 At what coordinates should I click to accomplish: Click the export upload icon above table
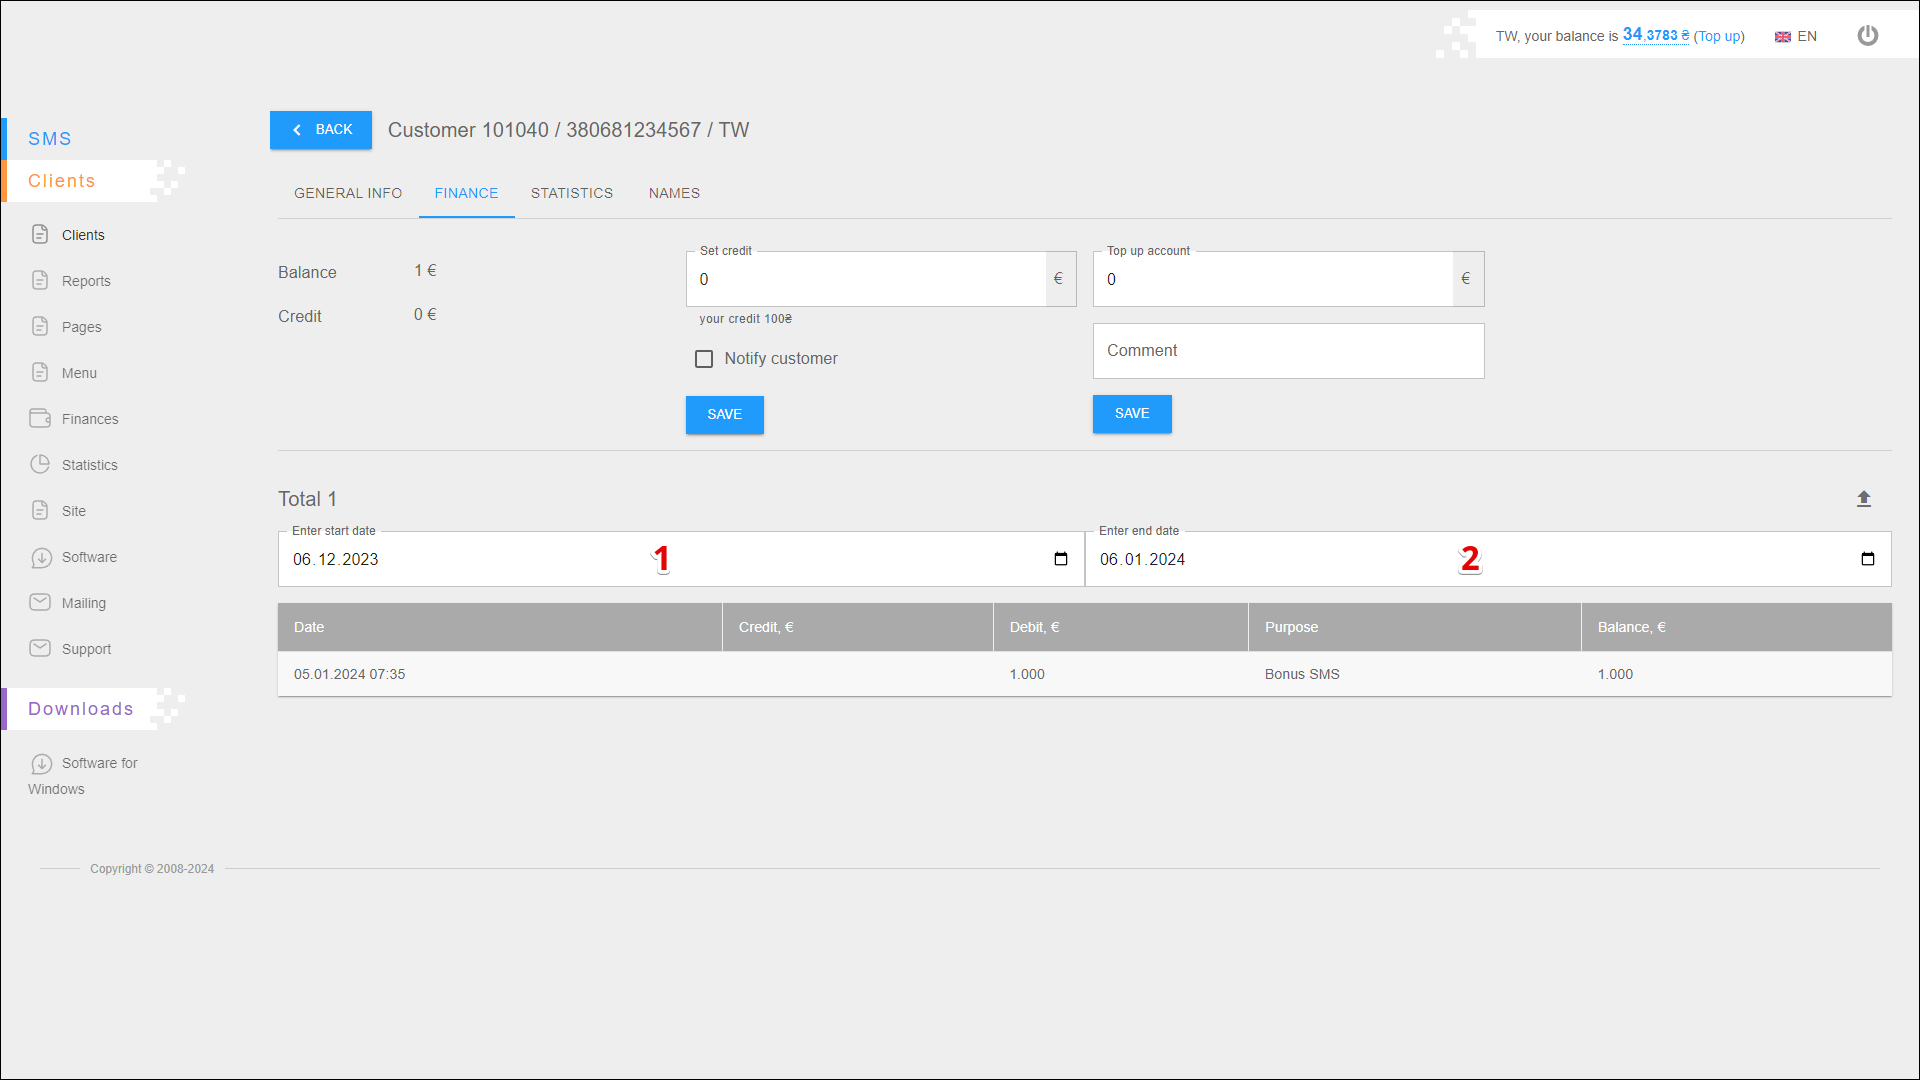(1864, 499)
